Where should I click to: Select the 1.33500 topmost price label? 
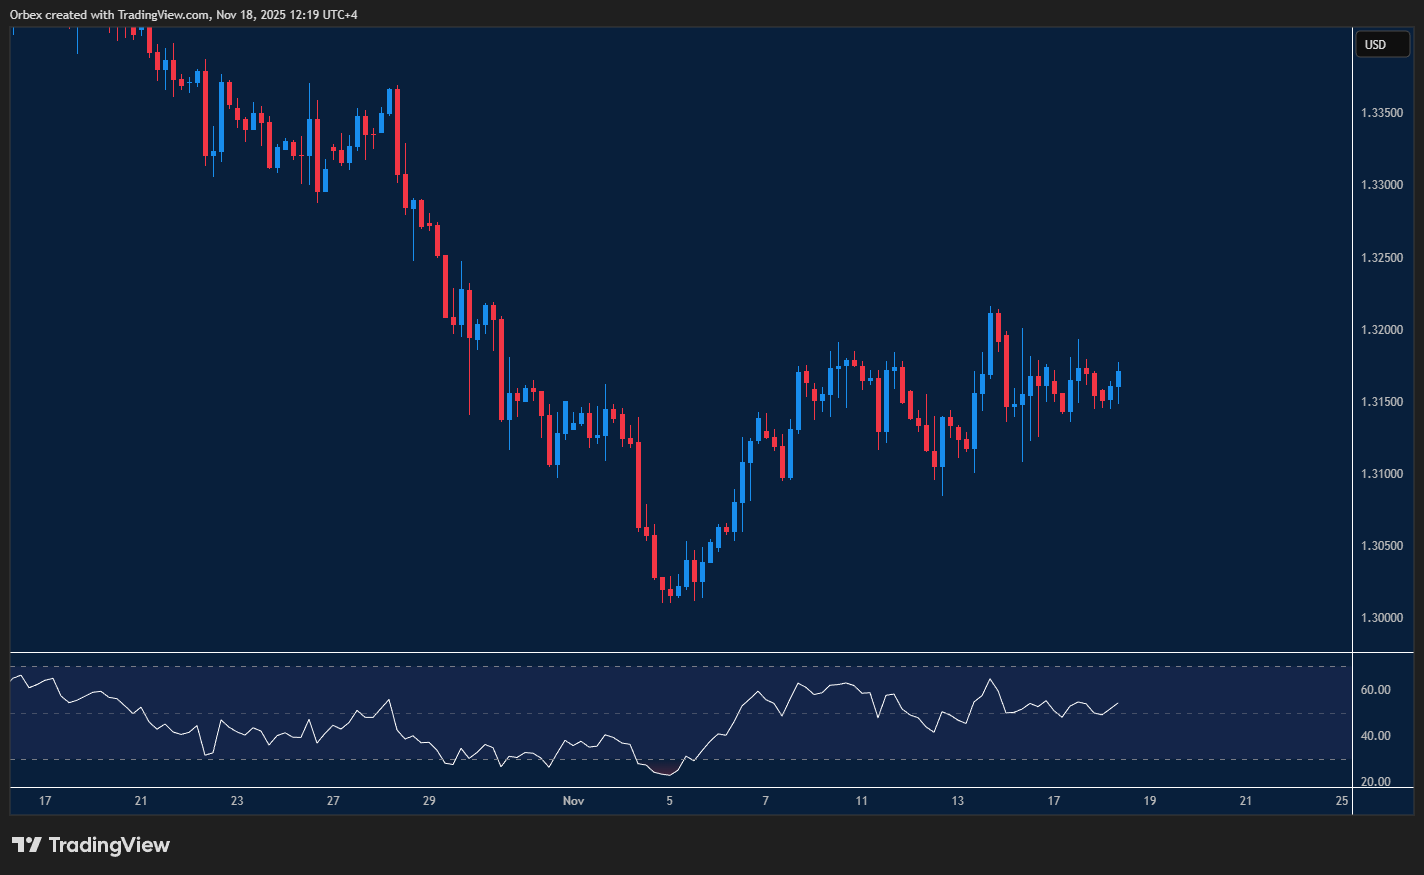(x=1385, y=113)
